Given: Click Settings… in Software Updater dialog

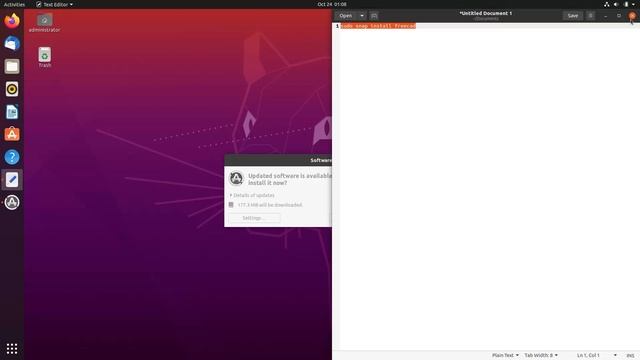Looking at the screenshot, I should pos(254,218).
